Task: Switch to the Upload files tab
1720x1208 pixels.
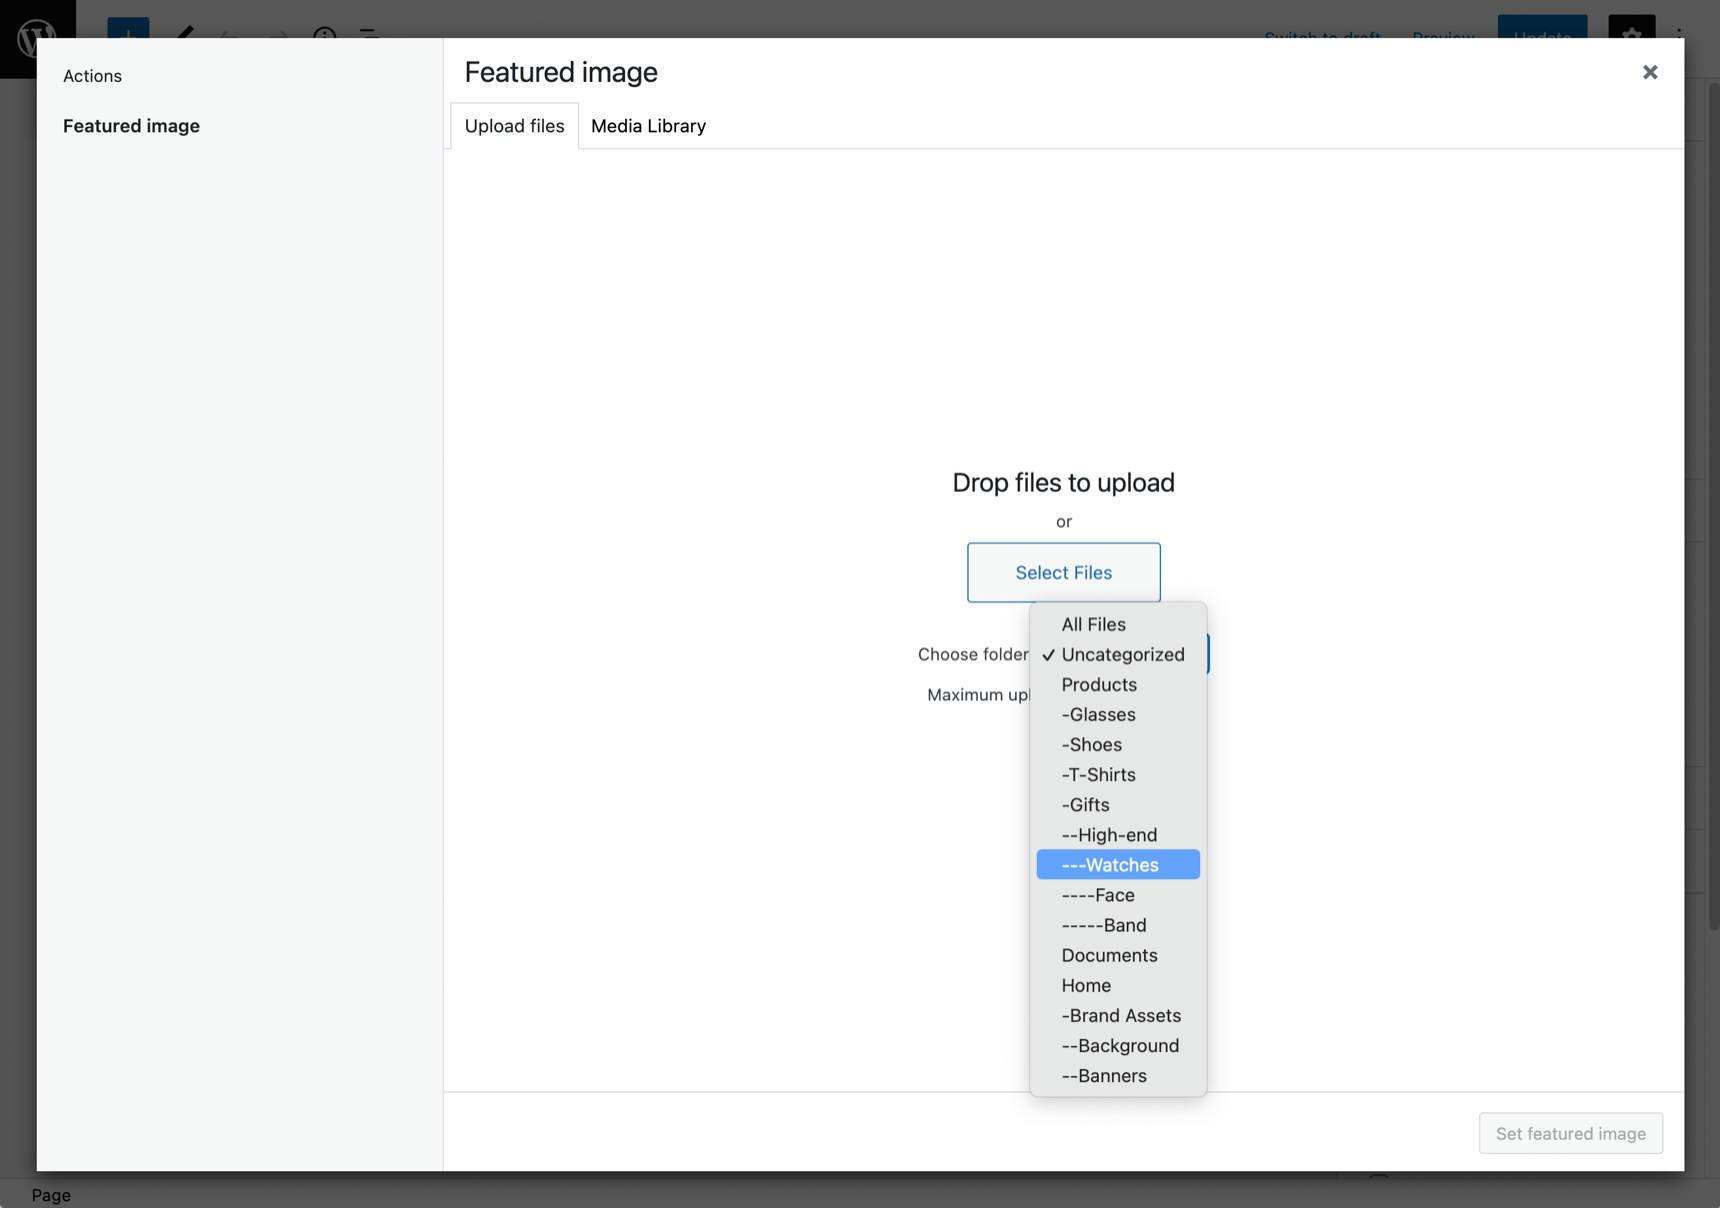Action: [x=514, y=126]
